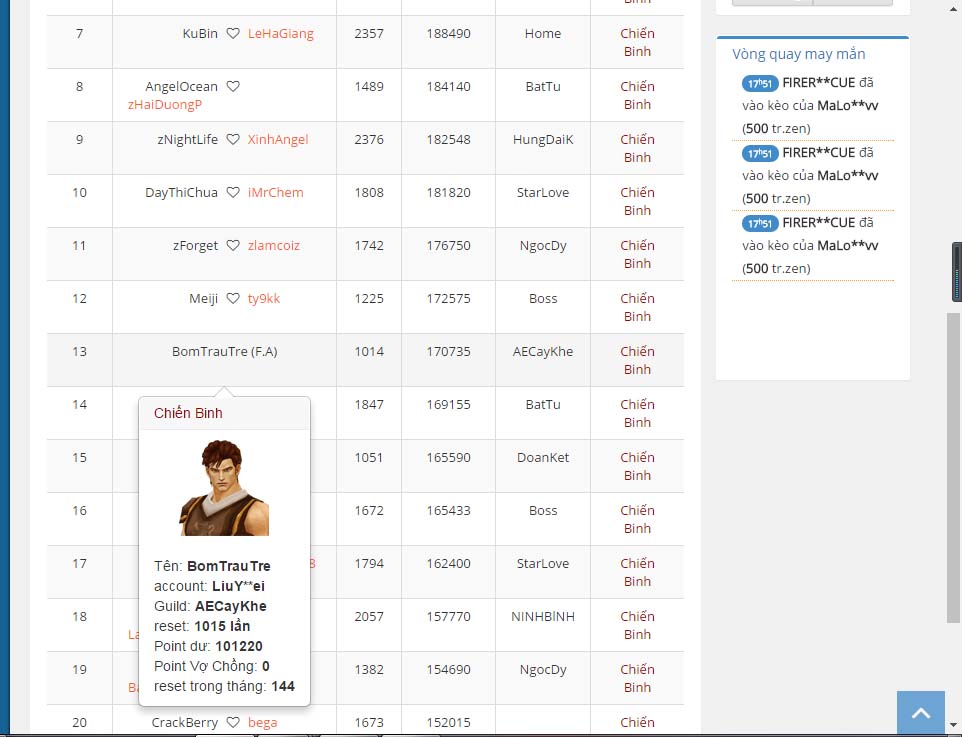The image size is (962, 737).
Task: Open the iMrChem partner link
Action: coord(275,193)
